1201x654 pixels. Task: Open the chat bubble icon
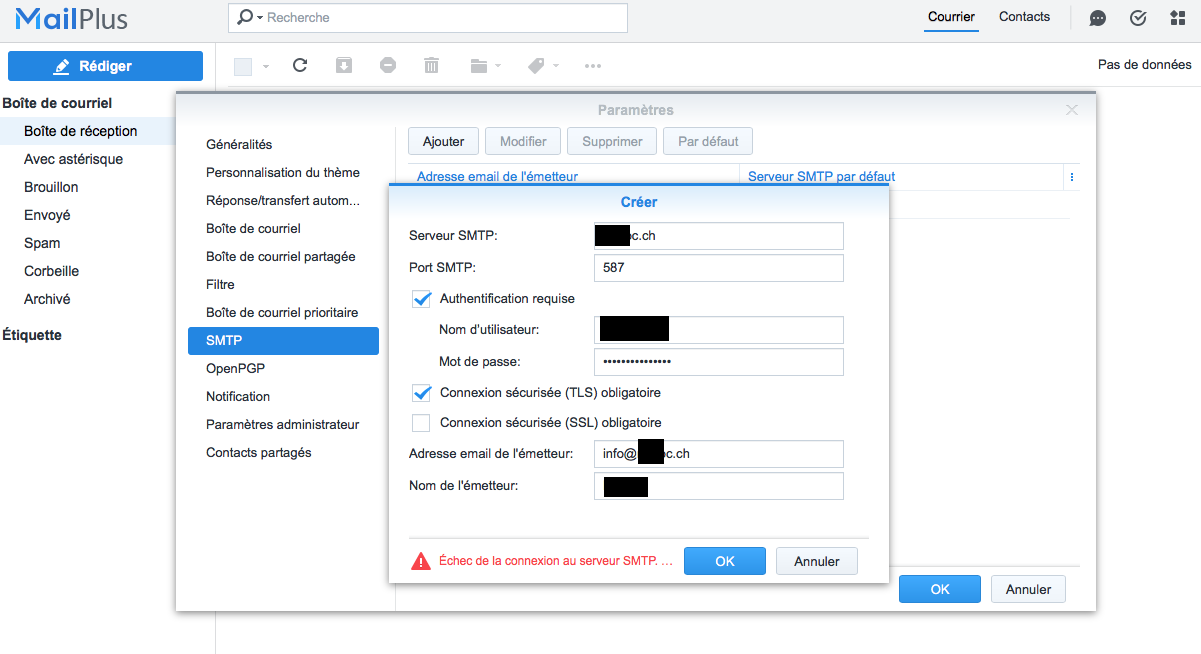[x=1097, y=18]
